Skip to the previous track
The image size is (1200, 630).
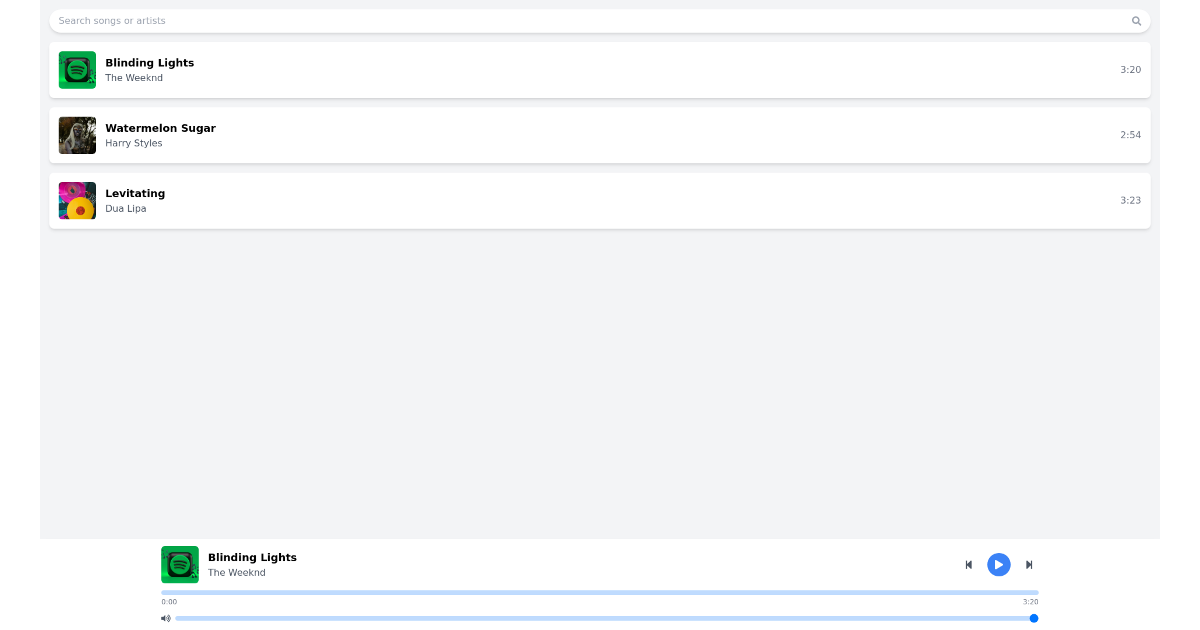tap(968, 565)
